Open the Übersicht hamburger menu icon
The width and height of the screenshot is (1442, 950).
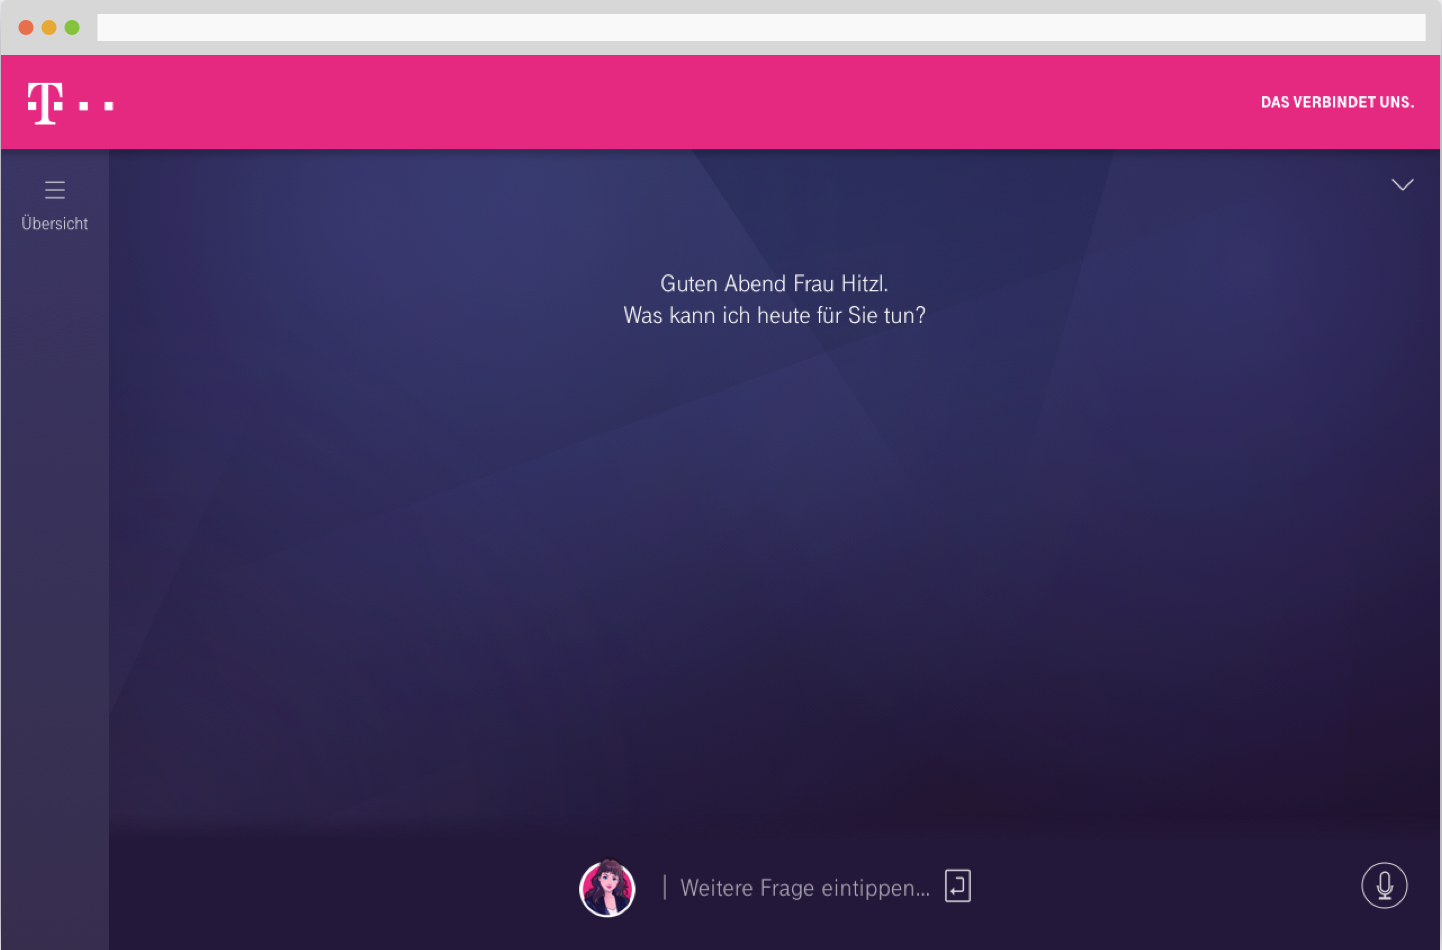click(x=55, y=190)
